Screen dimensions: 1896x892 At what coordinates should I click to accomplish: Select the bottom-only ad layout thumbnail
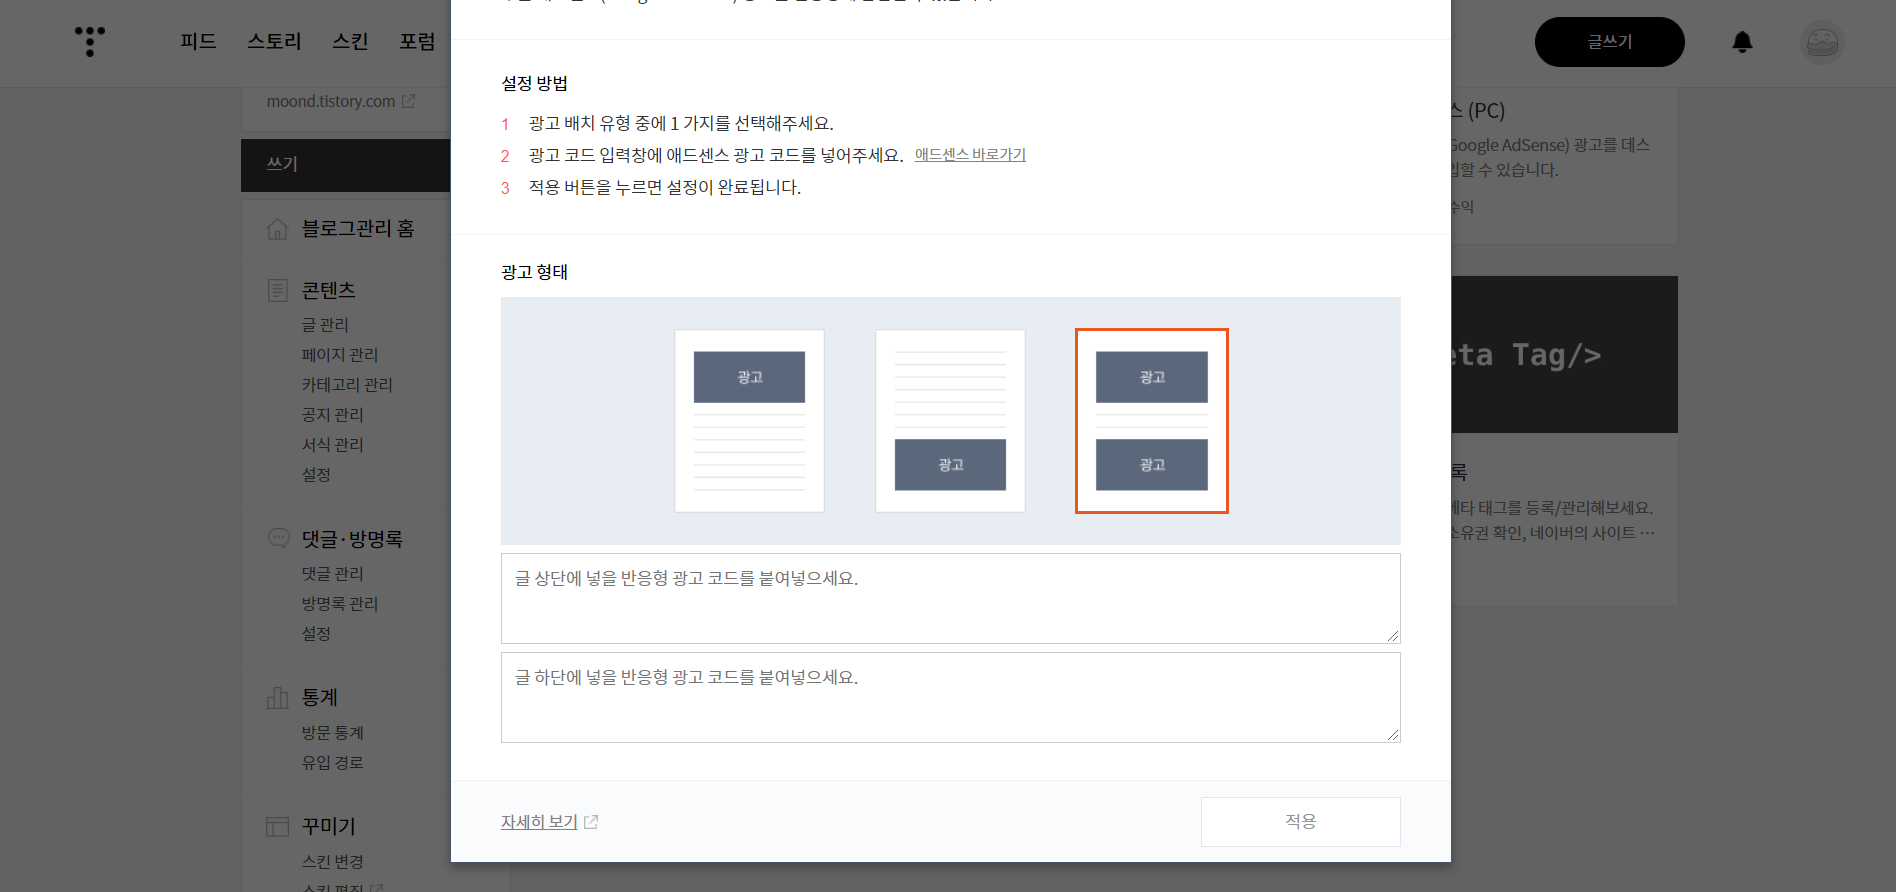coord(950,421)
